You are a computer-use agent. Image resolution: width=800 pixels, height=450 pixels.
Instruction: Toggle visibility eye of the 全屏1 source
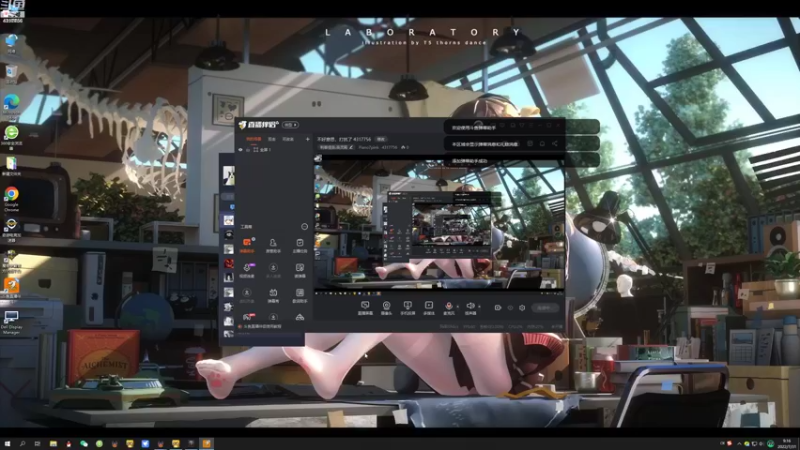pyautogui.click(x=240, y=150)
